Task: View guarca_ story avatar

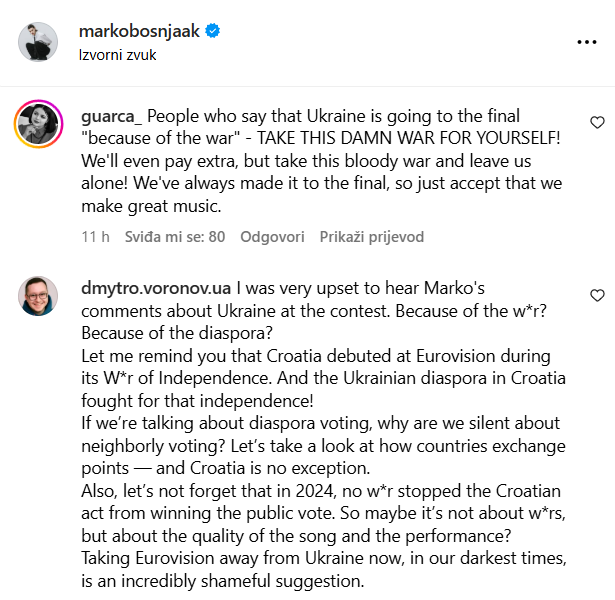Action: pyautogui.click(x=38, y=124)
